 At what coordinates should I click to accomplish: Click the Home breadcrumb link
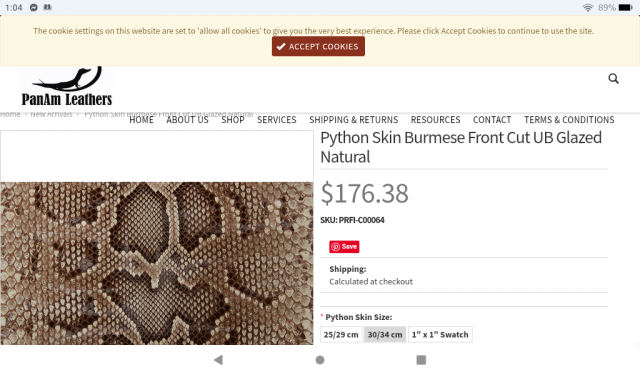(x=10, y=114)
